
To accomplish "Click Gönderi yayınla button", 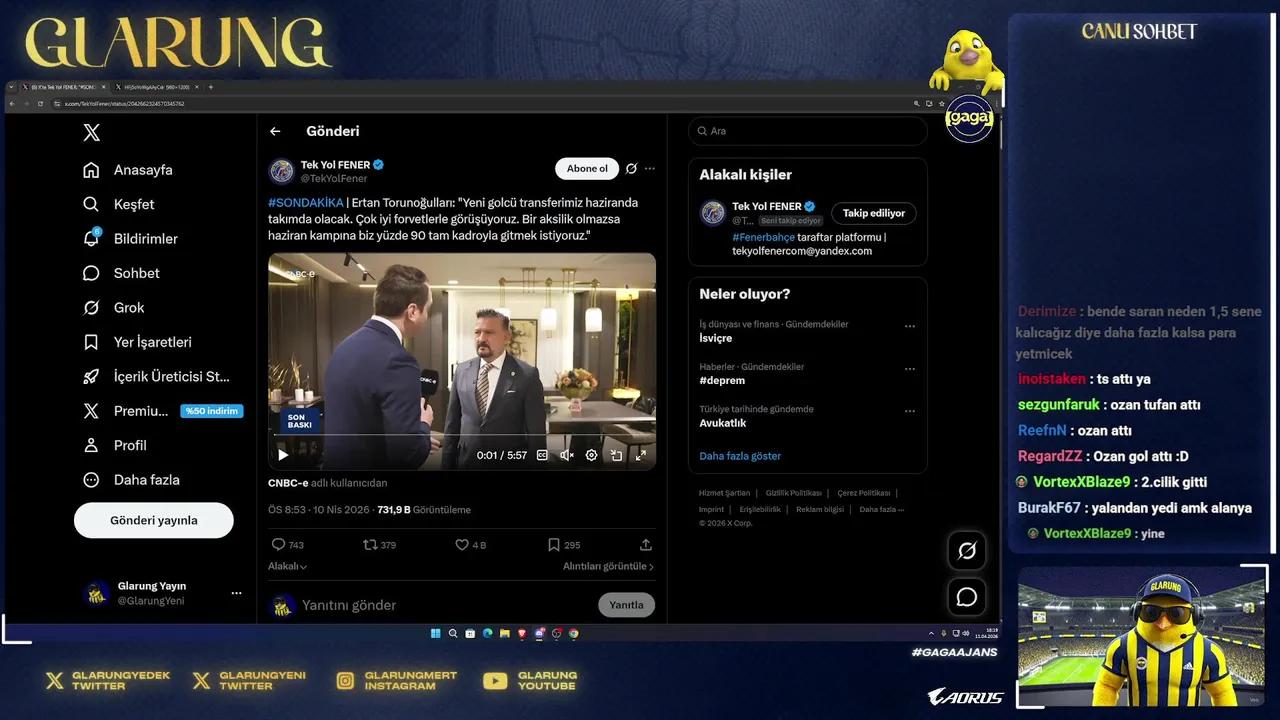I will click(x=154, y=520).
